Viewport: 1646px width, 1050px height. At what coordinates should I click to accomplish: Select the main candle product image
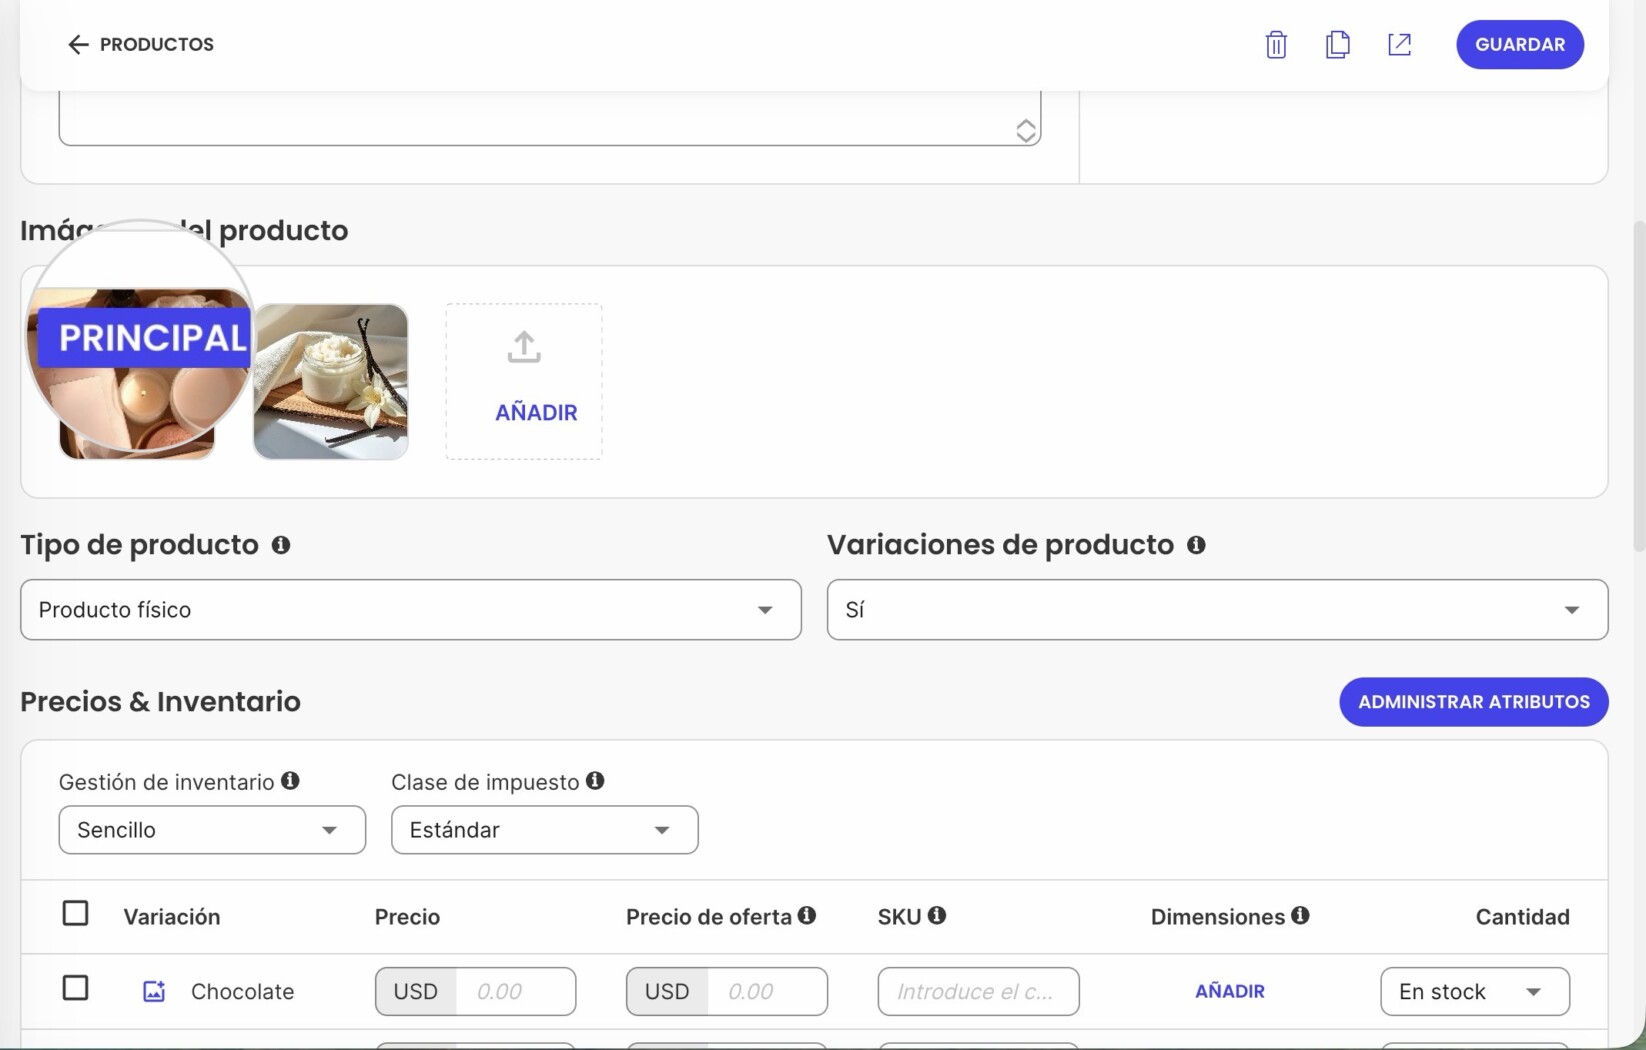click(137, 381)
